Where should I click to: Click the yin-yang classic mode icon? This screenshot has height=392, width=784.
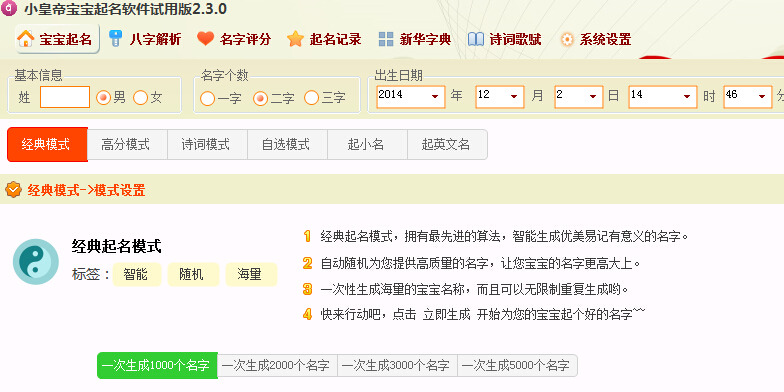(x=36, y=262)
